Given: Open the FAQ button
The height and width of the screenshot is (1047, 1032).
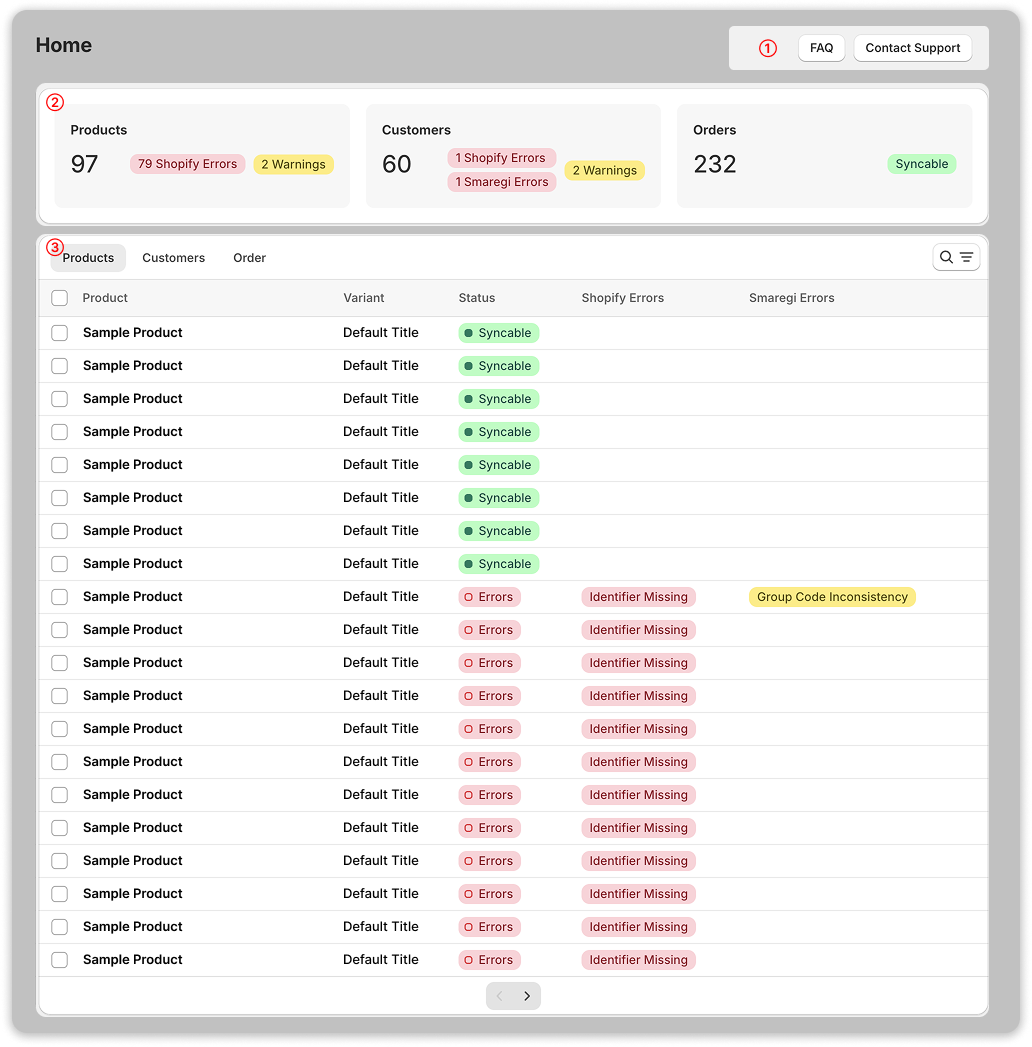Looking at the screenshot, I should point(821,48).
